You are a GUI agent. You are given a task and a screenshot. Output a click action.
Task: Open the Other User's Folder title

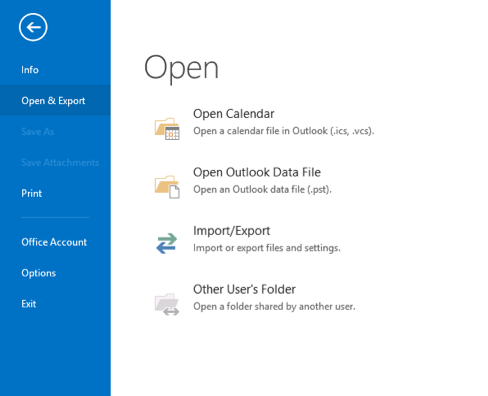tap(244, 289)
